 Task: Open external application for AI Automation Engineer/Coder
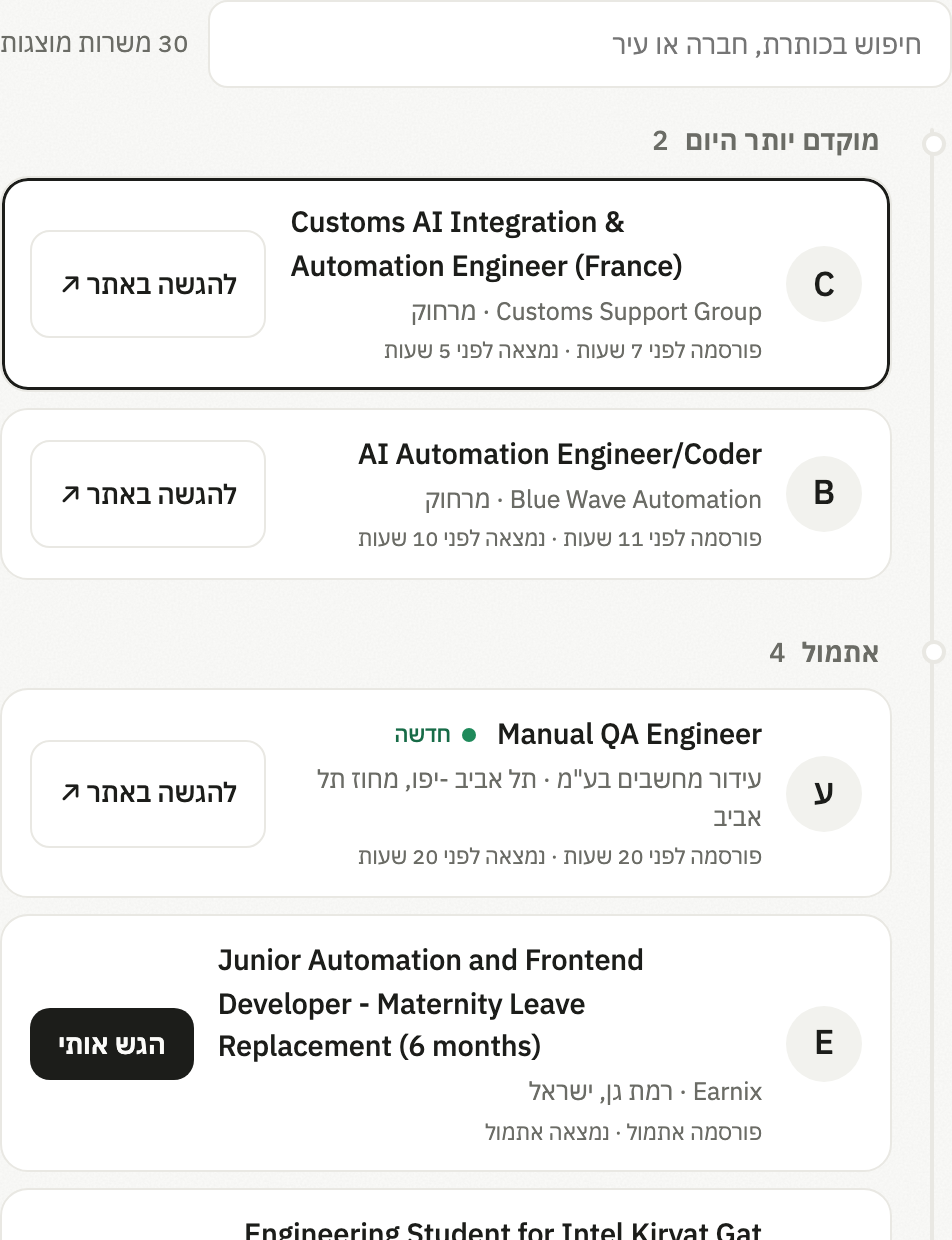point(148,494)
